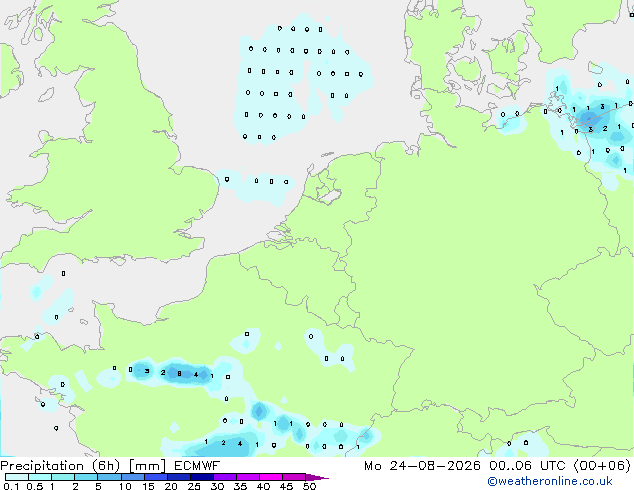Image resolution: width=634 pixels, height=490 pixels.
Task: Click the 25–30 mm navy legend swatch
Action: [x=202, y=477]
